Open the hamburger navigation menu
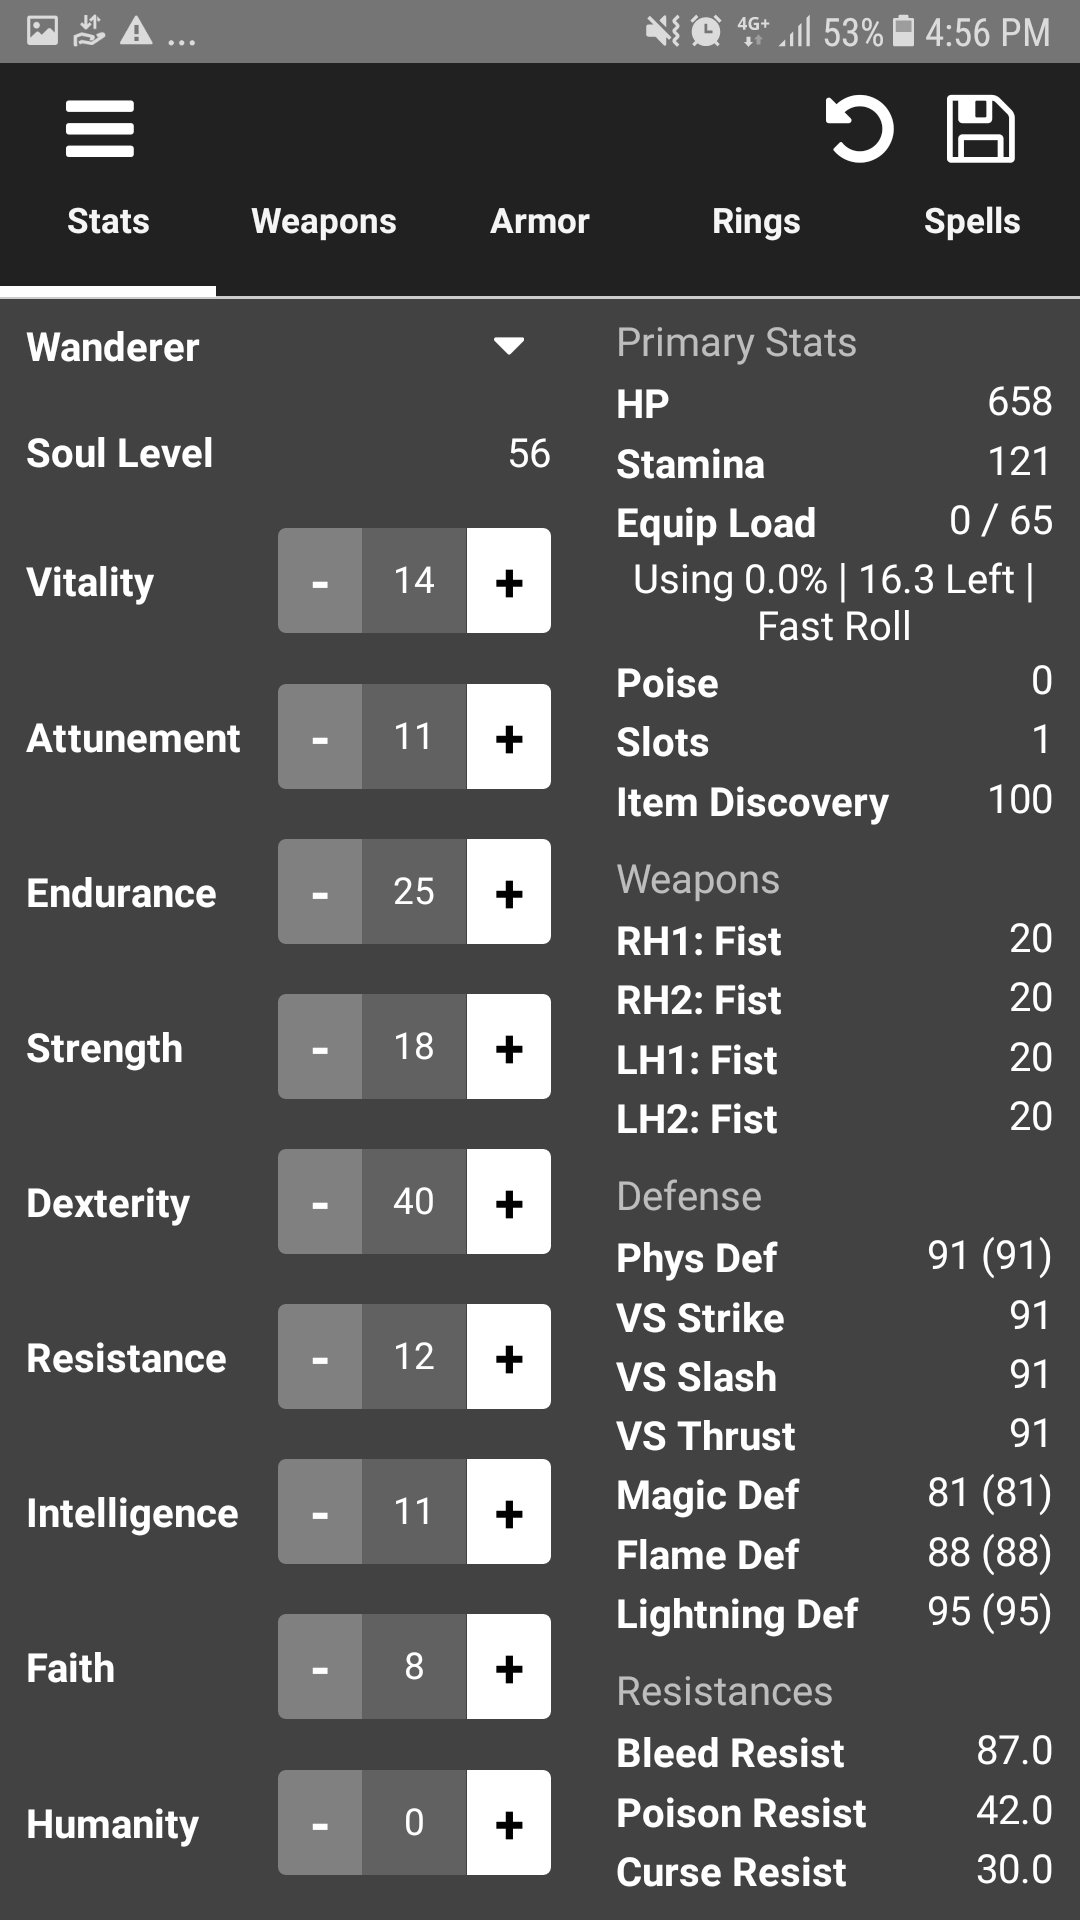Screen dimensions: 1080x1920 99,129
